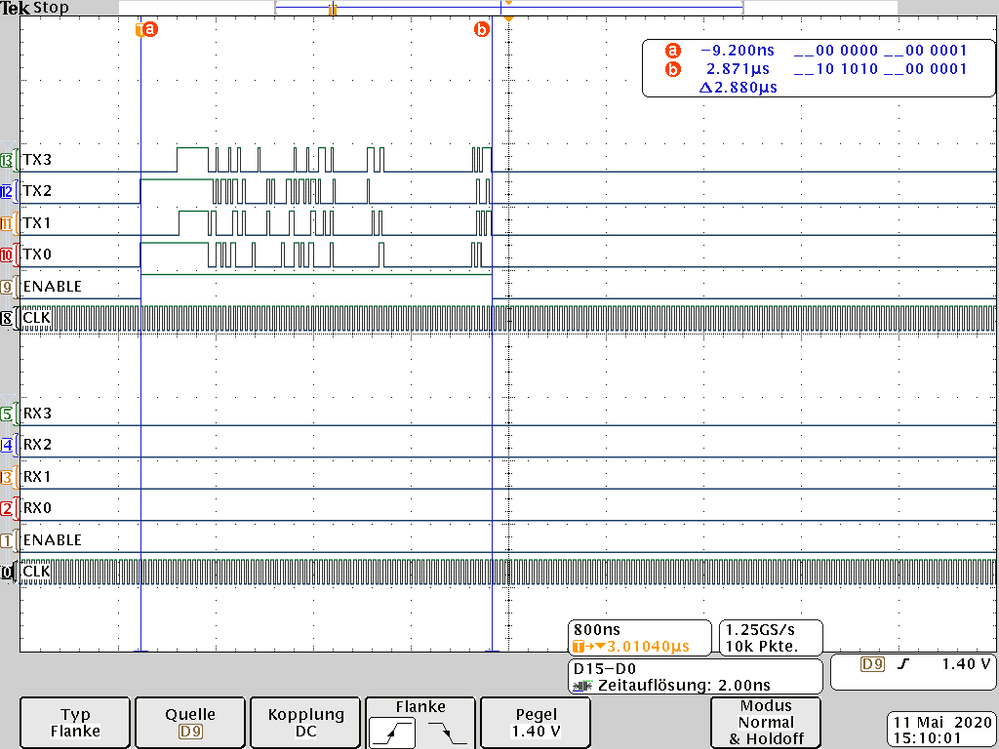Toggle the channel 15 badge beside TX3
The width and height of the screenshot is (999, 749).
point(7,159)
